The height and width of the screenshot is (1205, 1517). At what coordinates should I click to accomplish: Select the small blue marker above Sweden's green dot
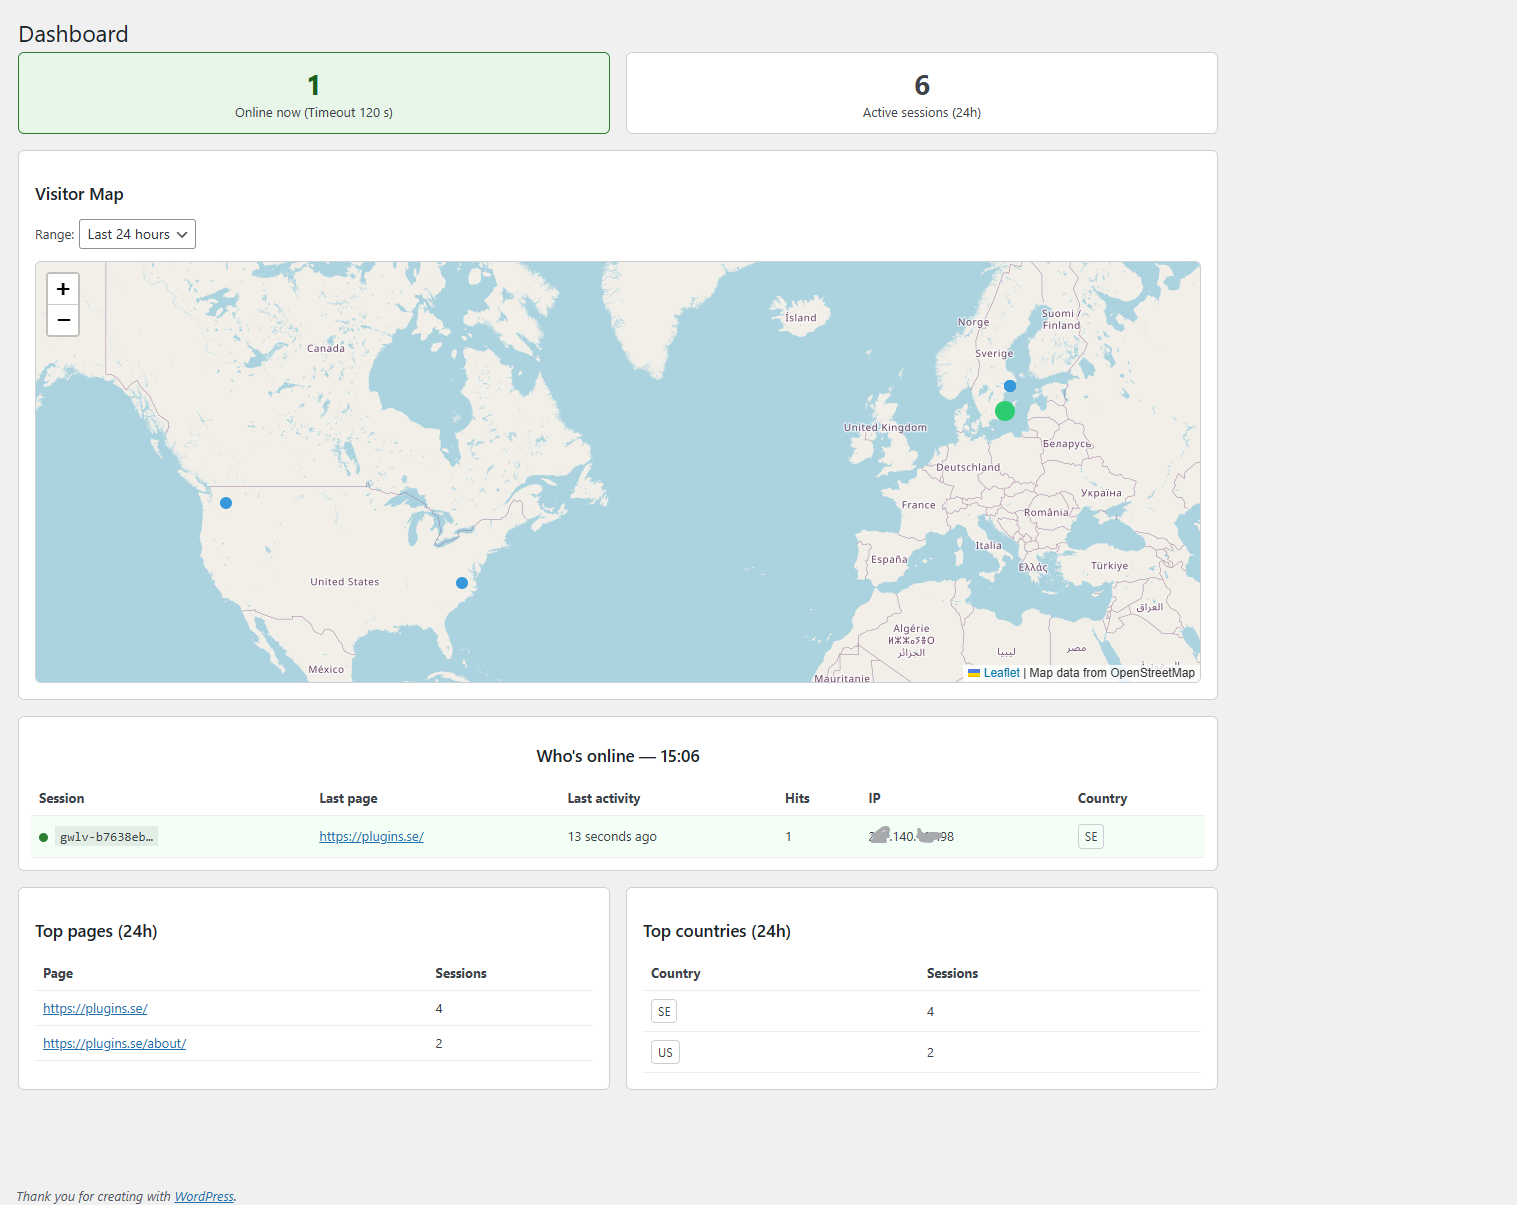[1010, 386]
